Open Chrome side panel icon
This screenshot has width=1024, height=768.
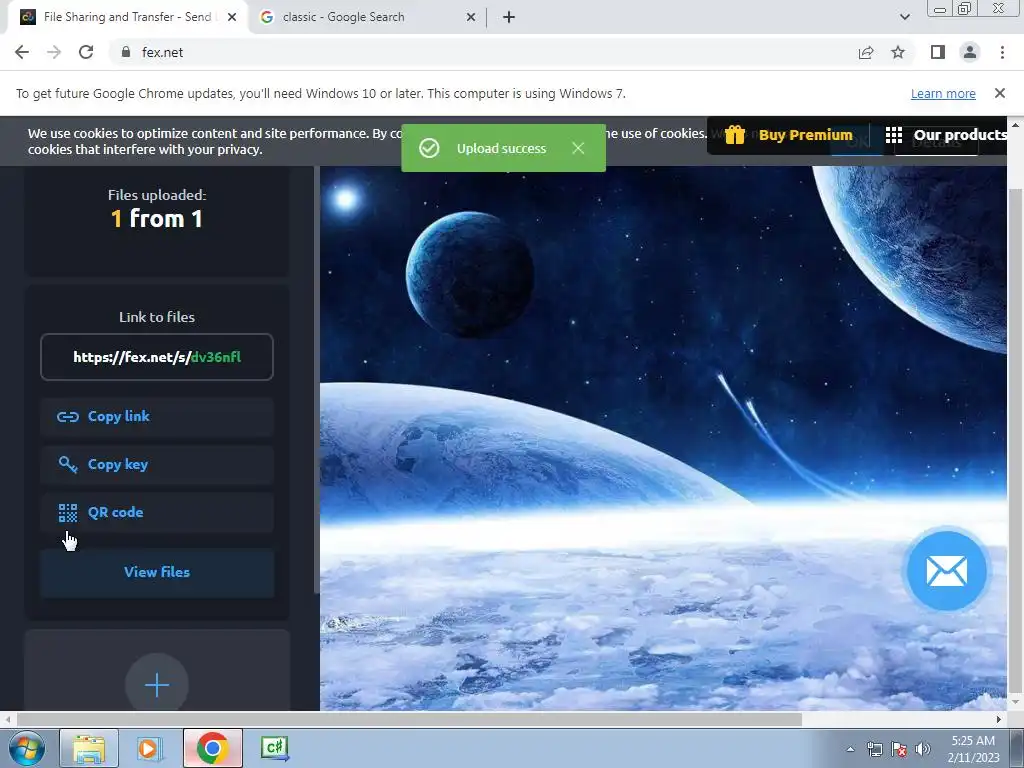[938, 52]
